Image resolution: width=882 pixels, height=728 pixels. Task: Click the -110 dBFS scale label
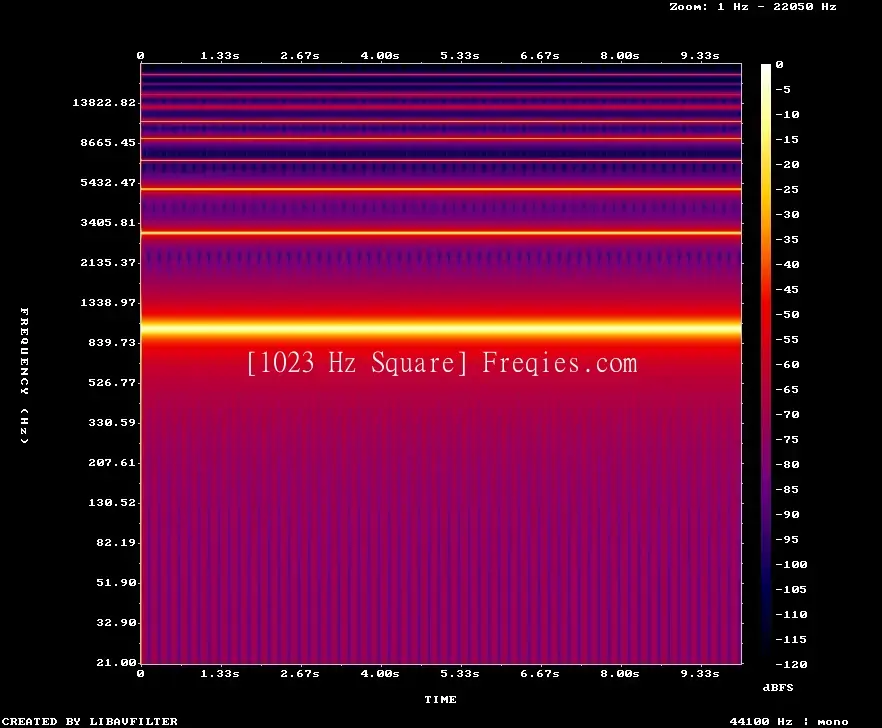pos(791,614)
